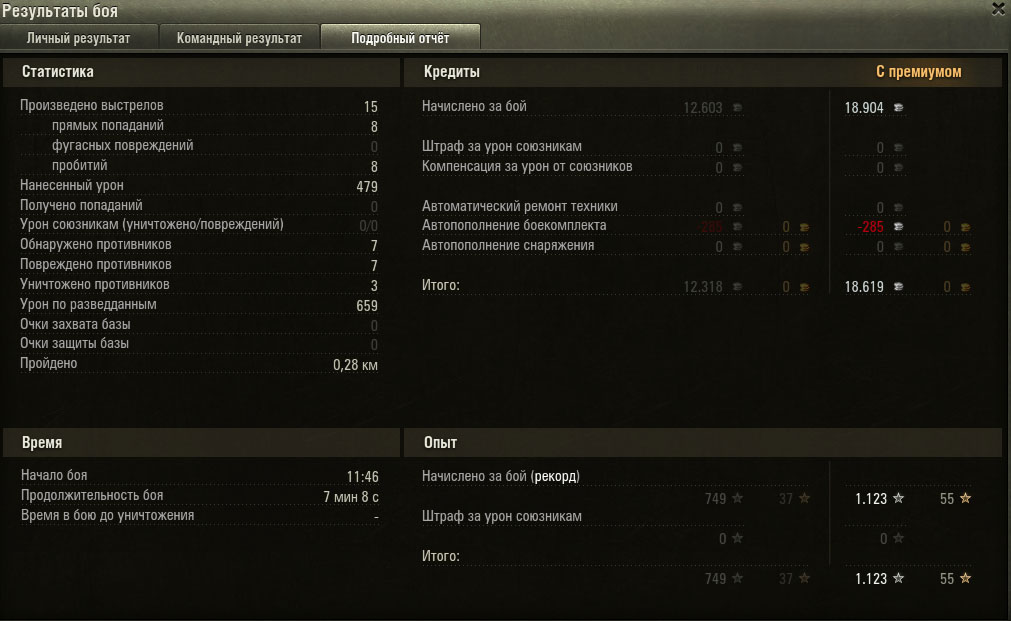Close the Результаты боя window
Image resolution: width=1011 pixels, height=621 pixels.
[999, 9]
